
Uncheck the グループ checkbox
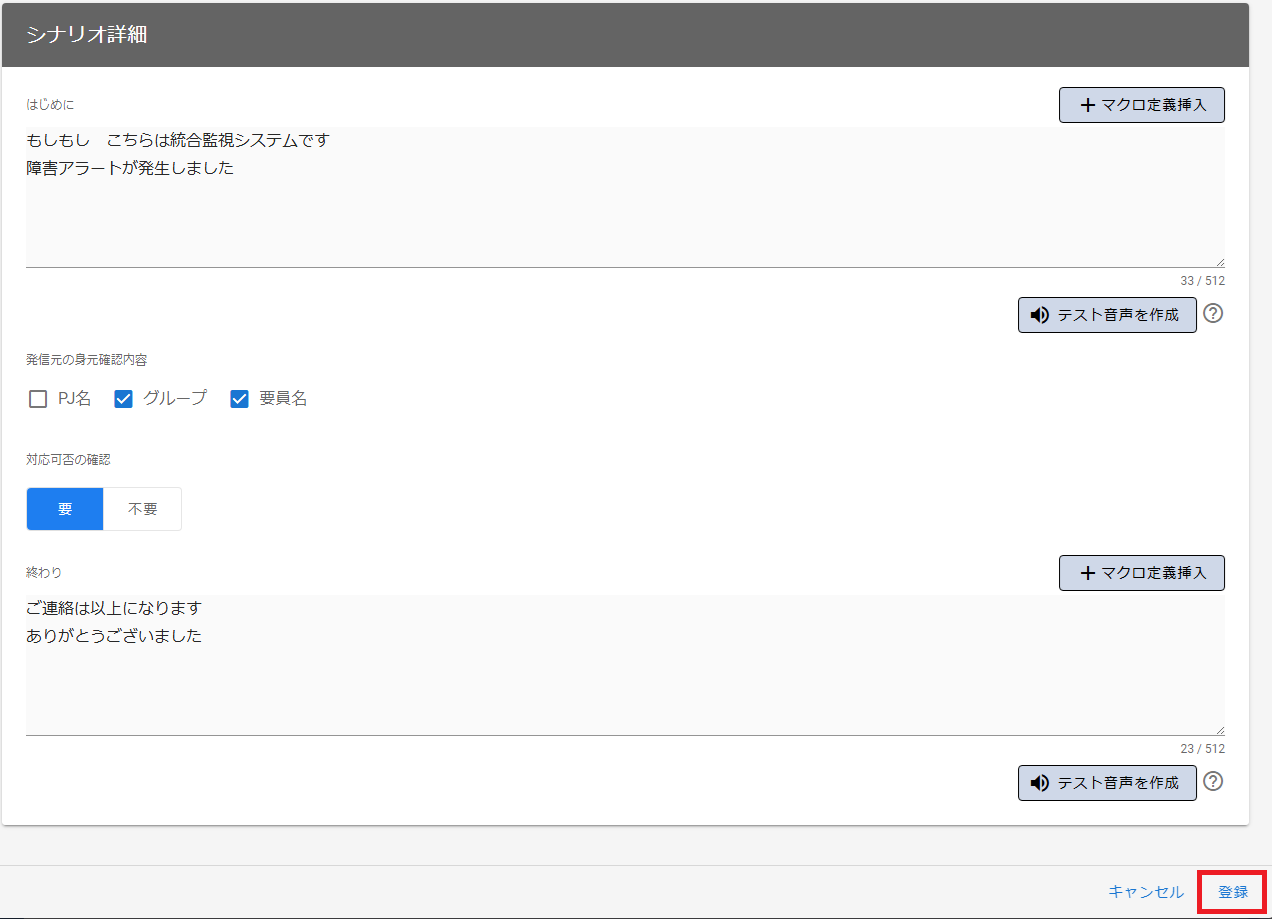[124, 399]
